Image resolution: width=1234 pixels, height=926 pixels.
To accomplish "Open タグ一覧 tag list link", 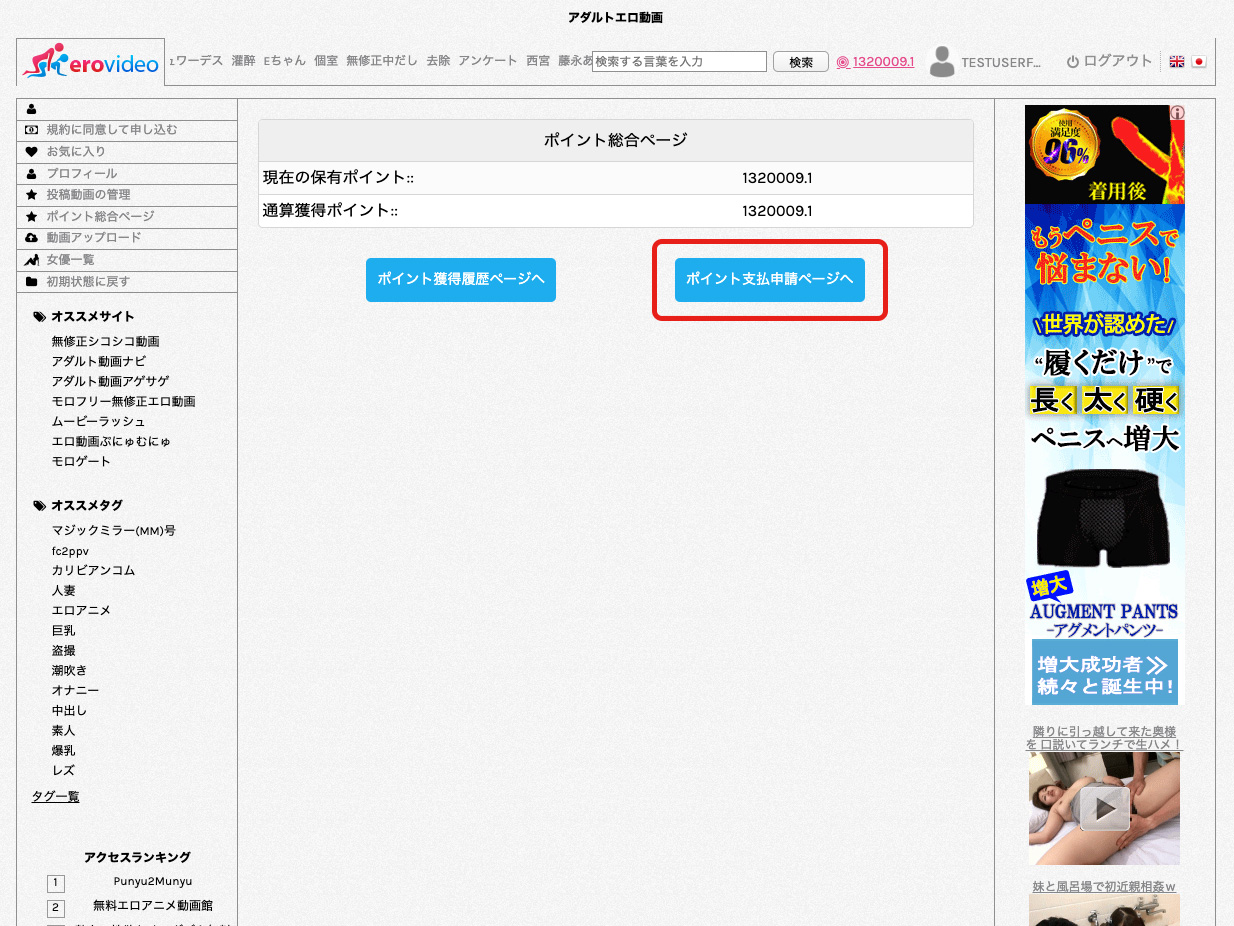I will click(x=55, y=796).
